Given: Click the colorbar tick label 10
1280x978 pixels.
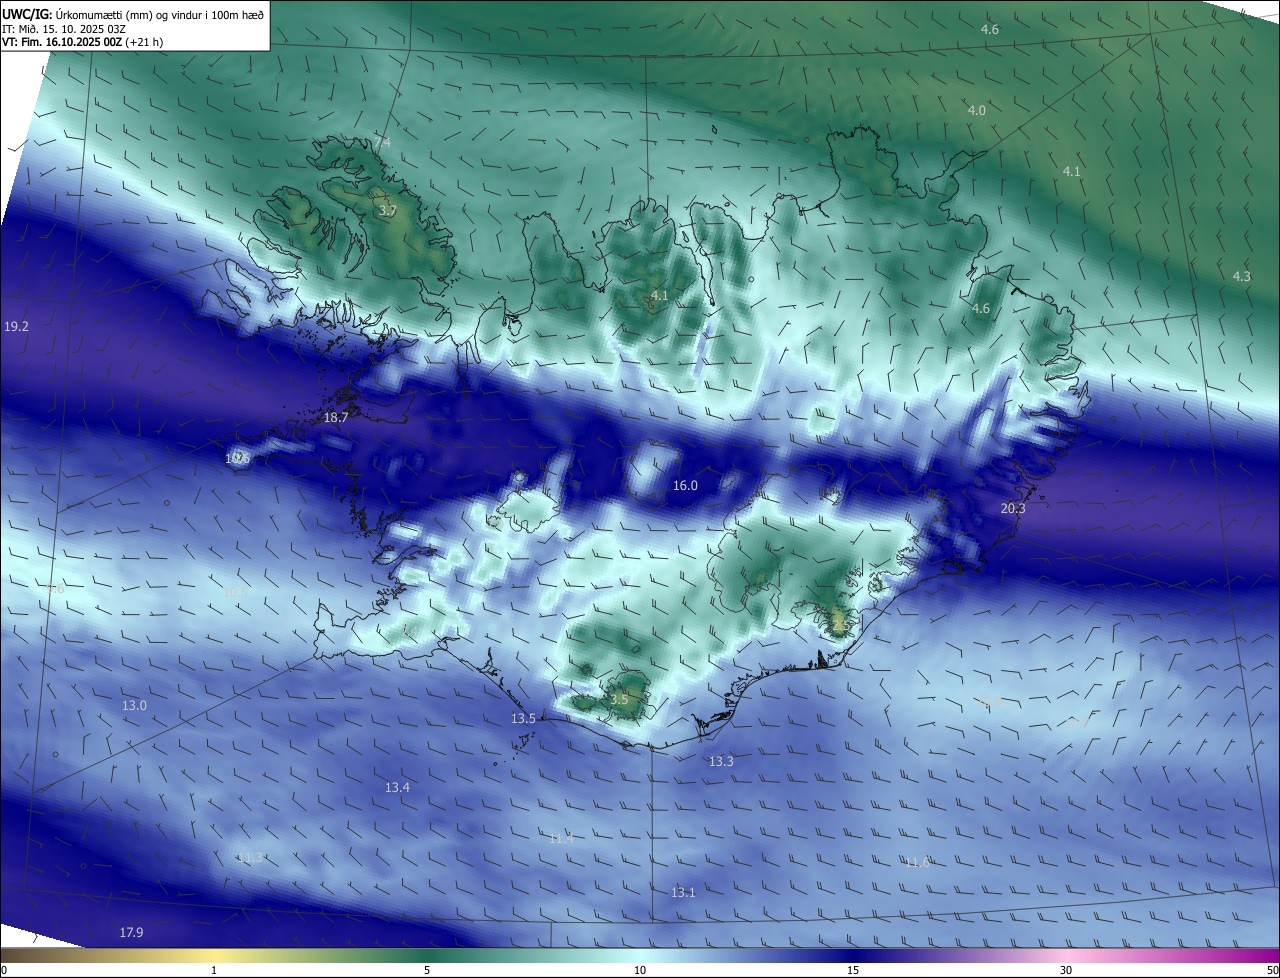Looking at the screenshot, I should pyautogui.click(x=640, y=970).
